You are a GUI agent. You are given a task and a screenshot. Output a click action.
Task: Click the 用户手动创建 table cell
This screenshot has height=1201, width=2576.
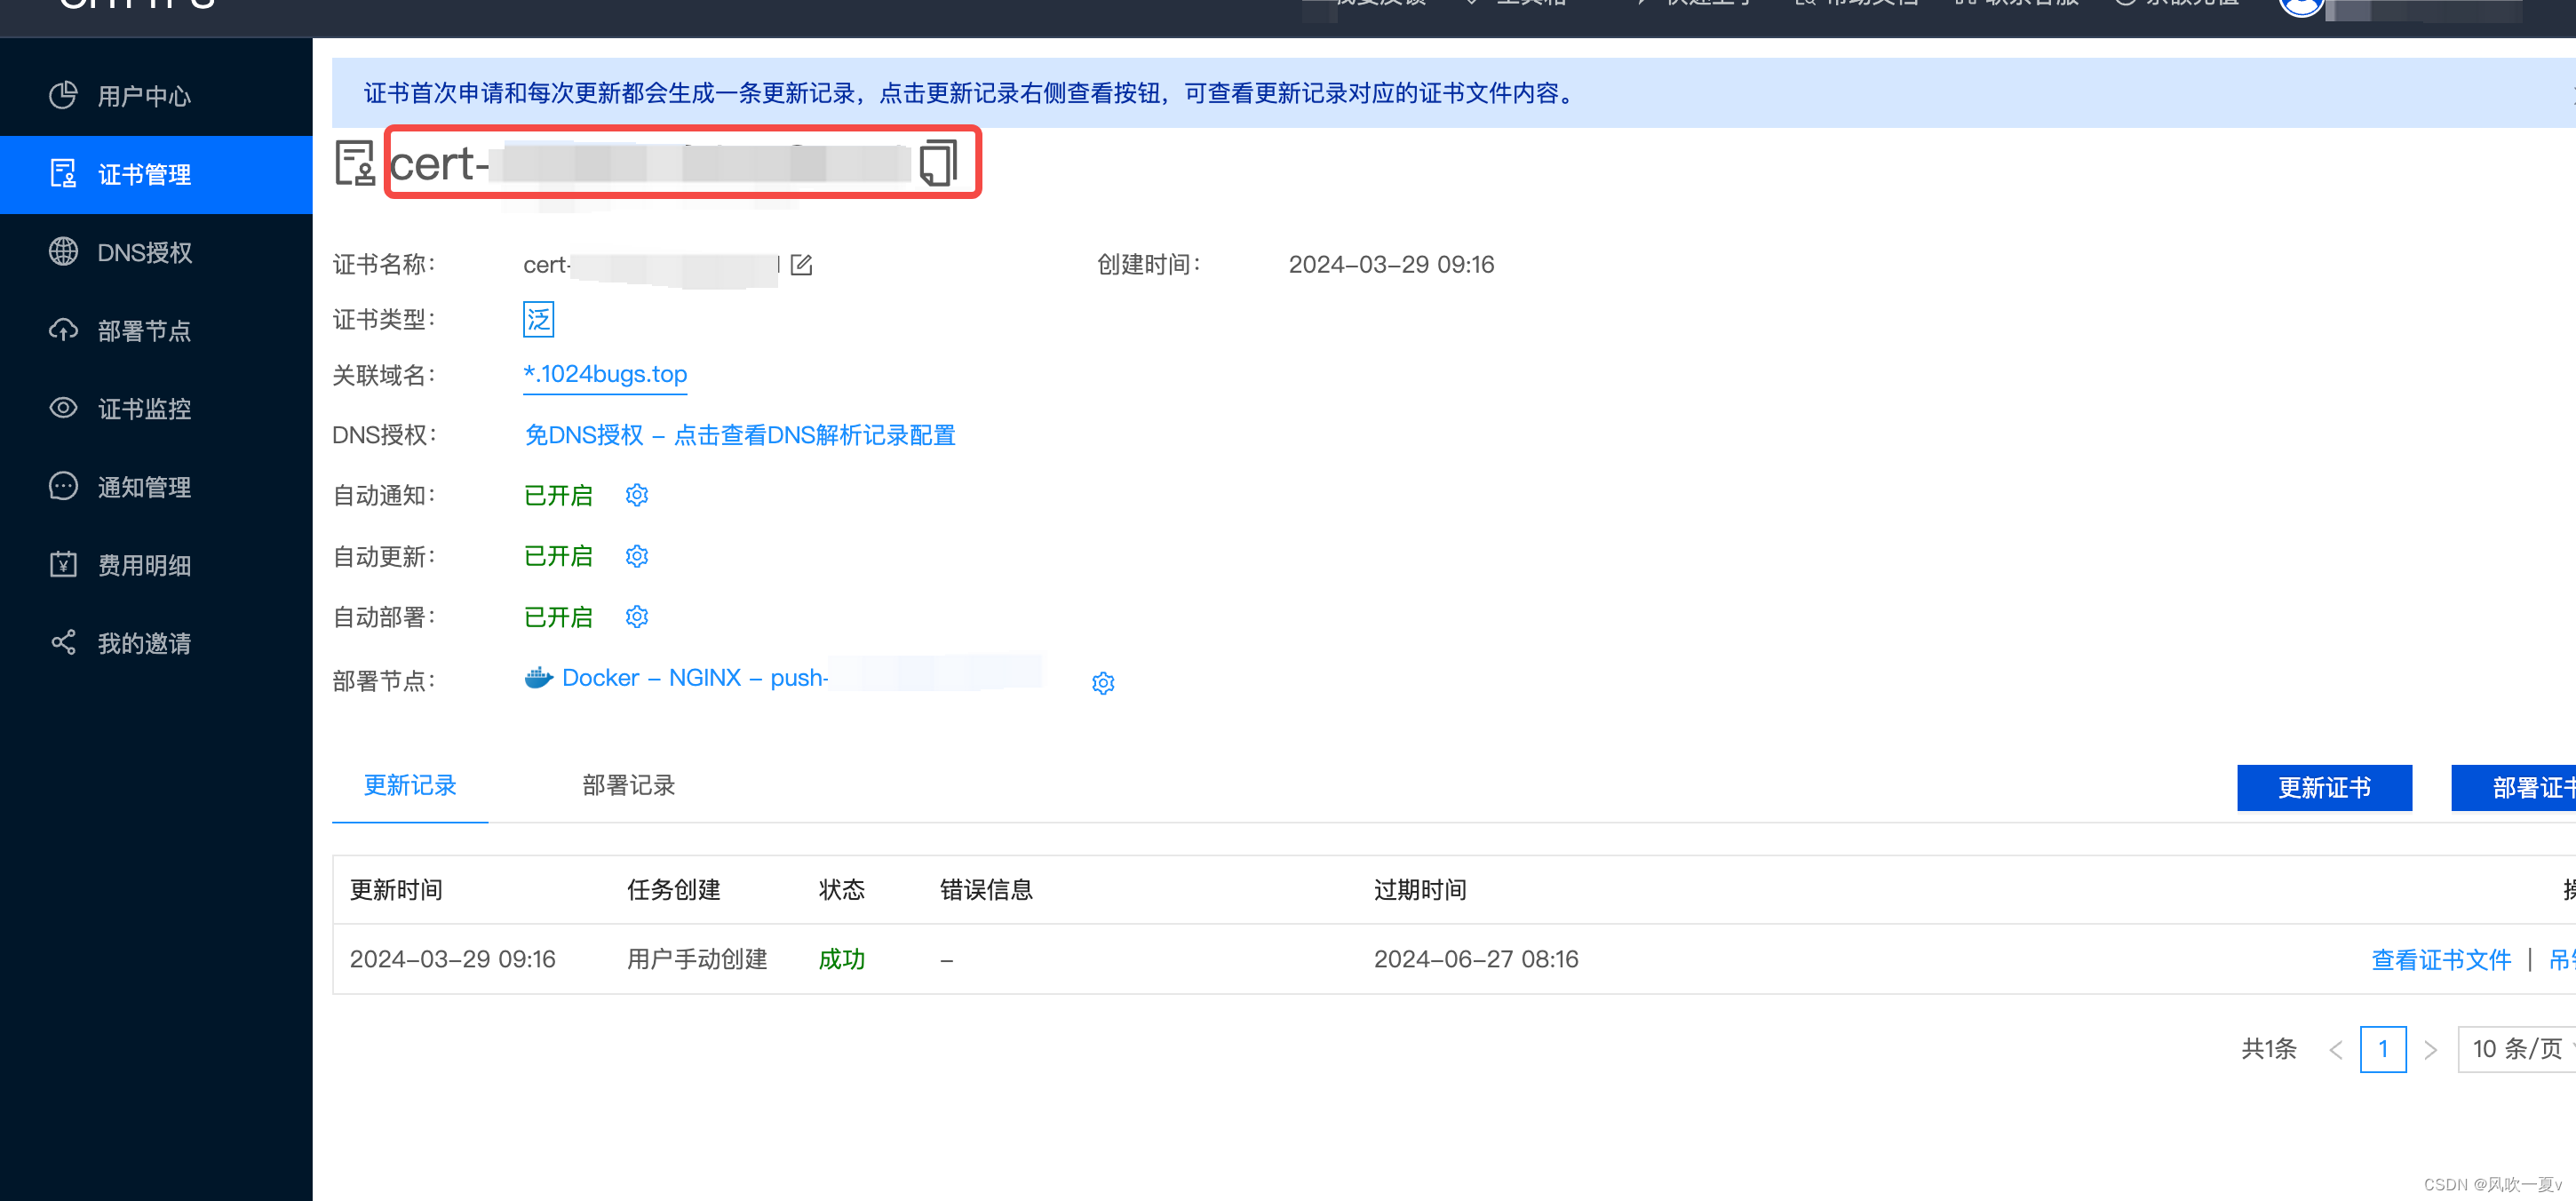pyautogui.click(x=697, y=959)
